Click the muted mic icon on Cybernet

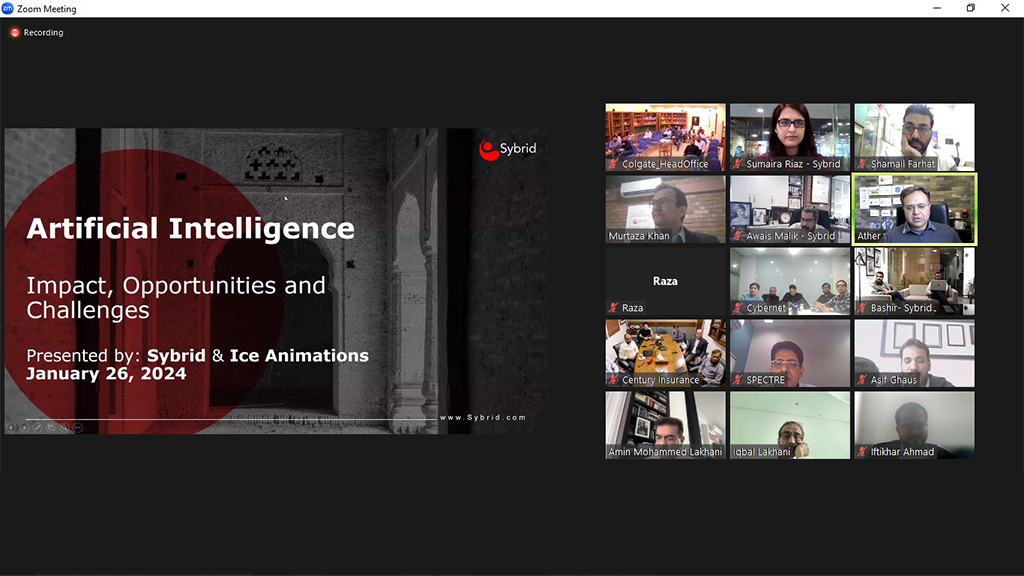pos(738,308)
